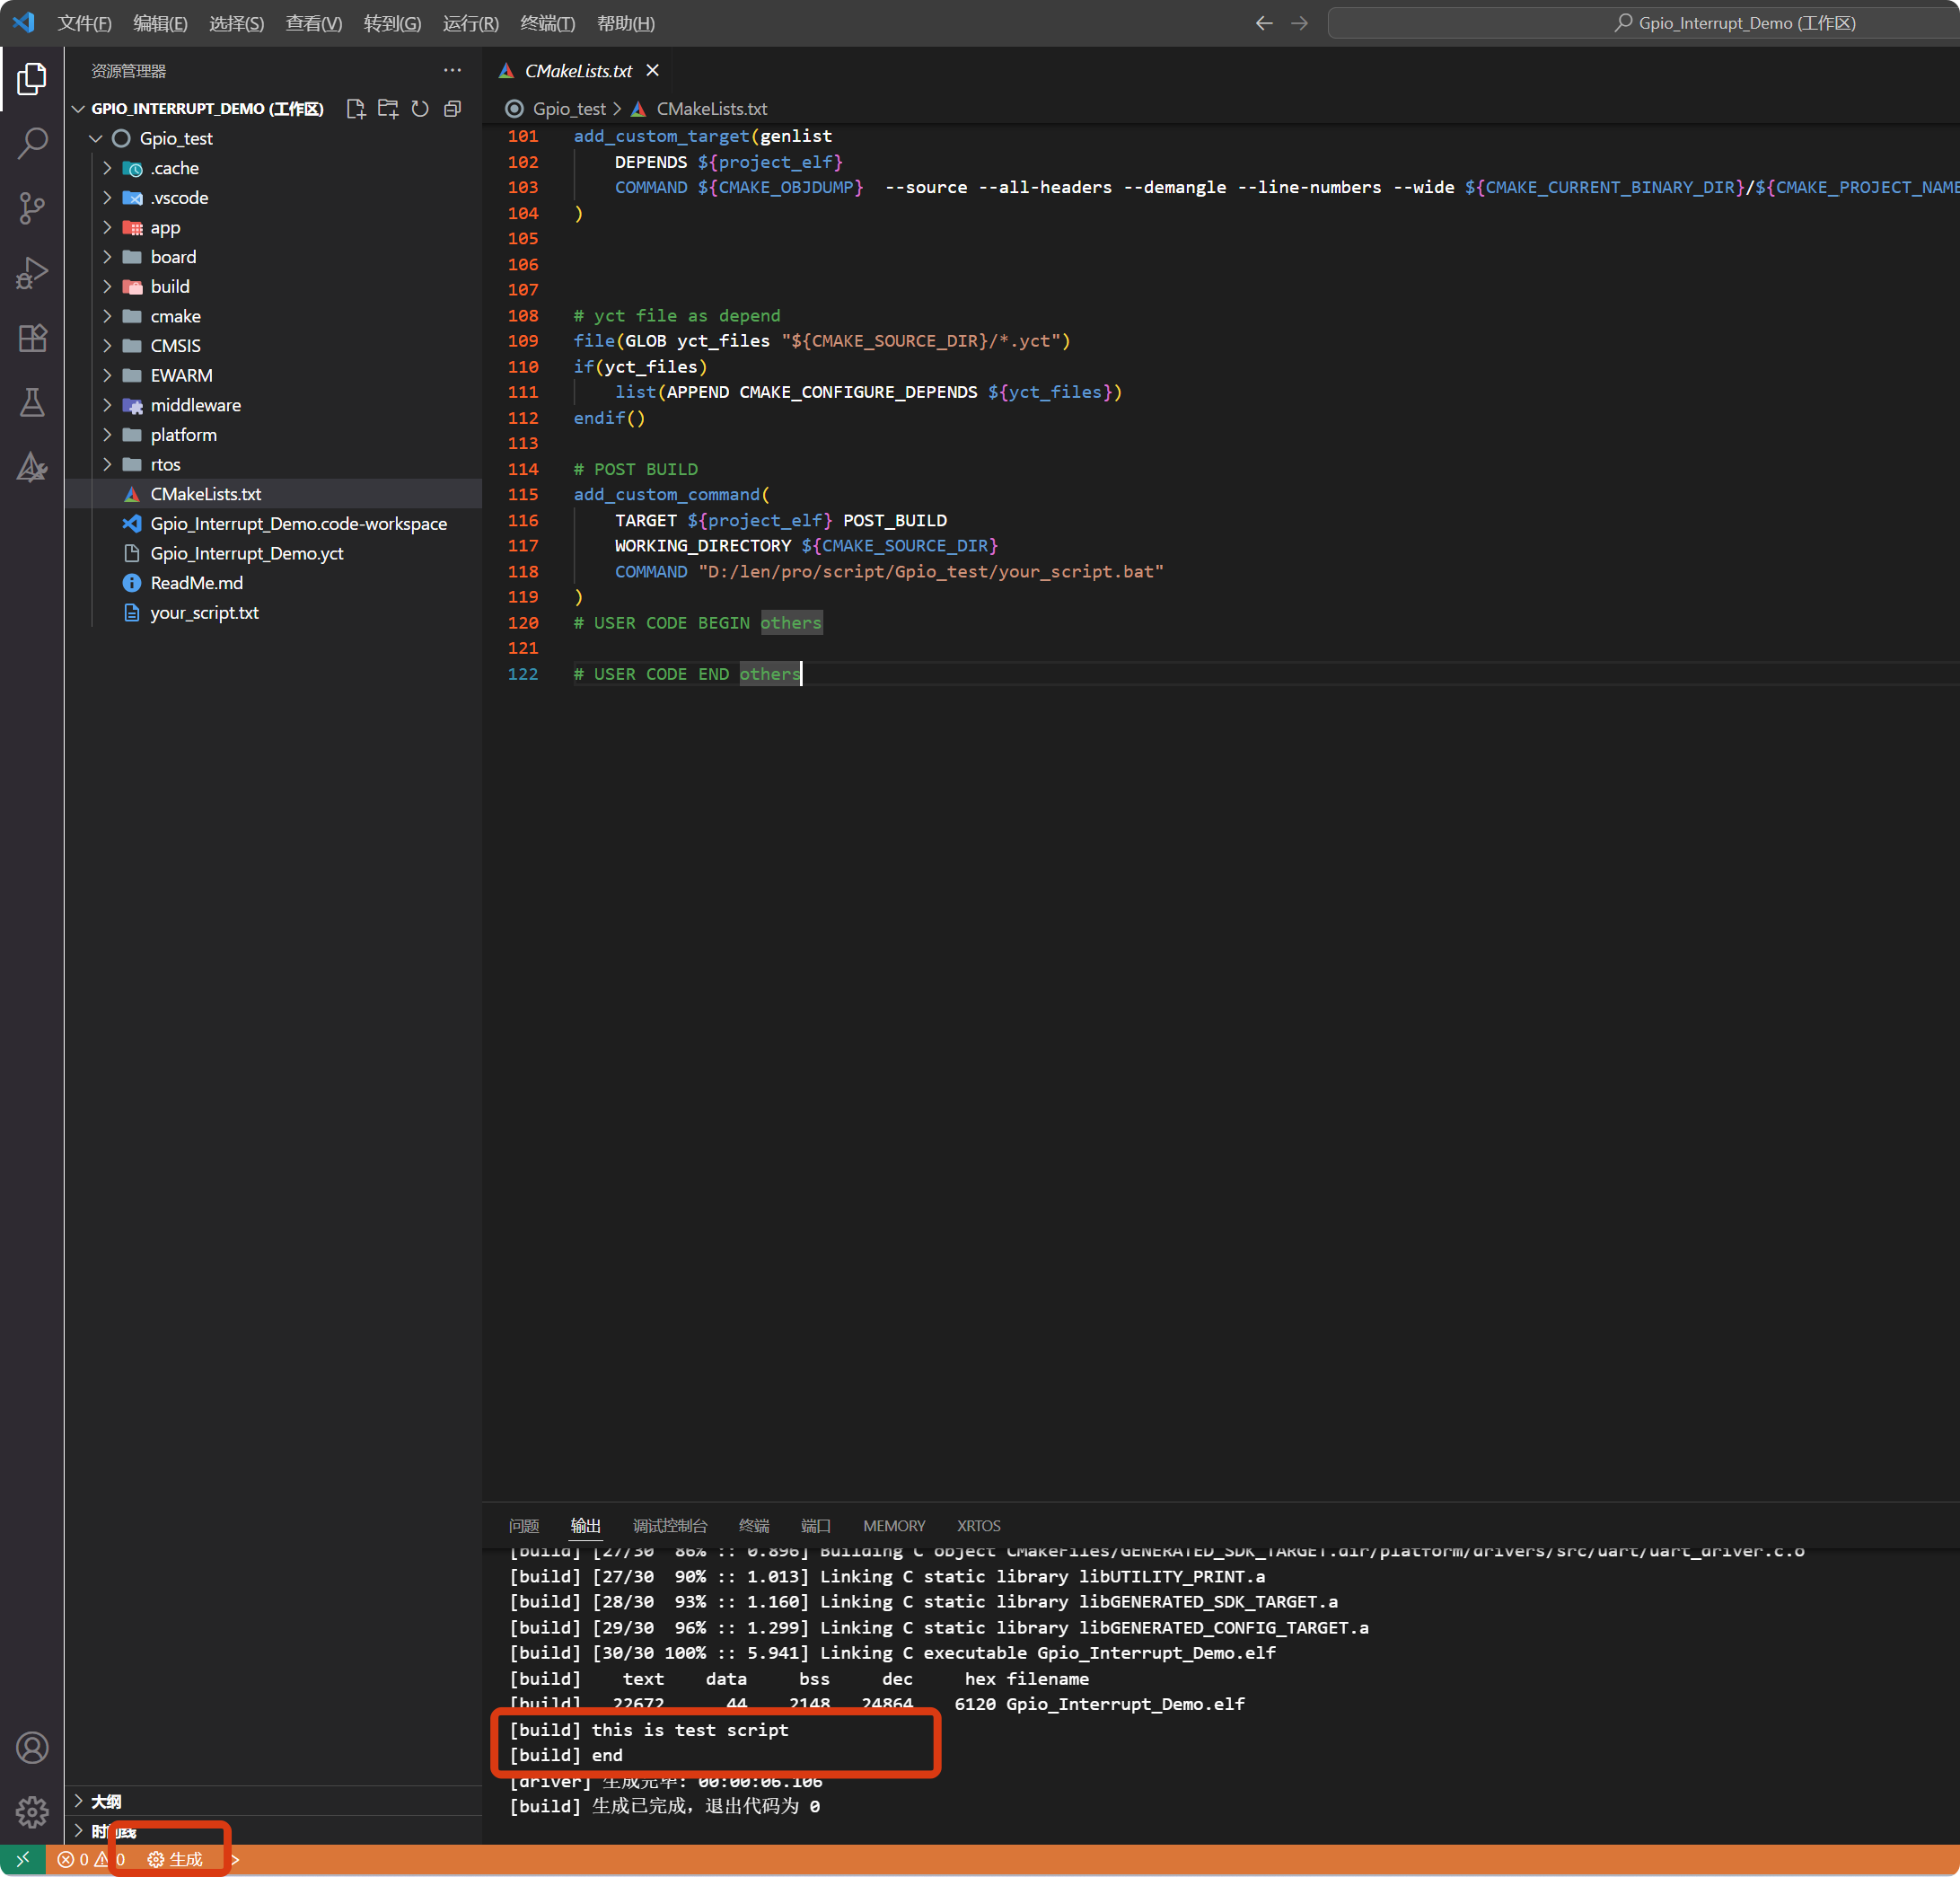Collapse all folders in explorer
This screenshot has height=1877, width=1960.
[x=452, y=109]
